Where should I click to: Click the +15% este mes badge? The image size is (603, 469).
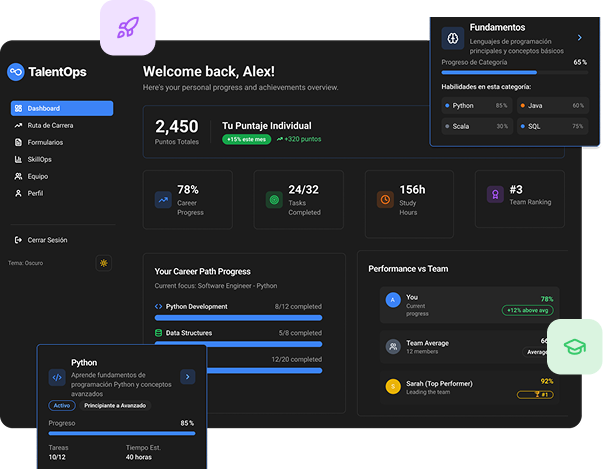click(x=247, y=140)
